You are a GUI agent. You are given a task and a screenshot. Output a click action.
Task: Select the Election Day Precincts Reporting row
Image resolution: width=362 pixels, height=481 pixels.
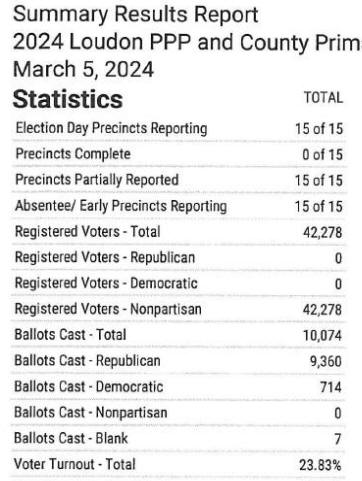(x=179, y=129)
